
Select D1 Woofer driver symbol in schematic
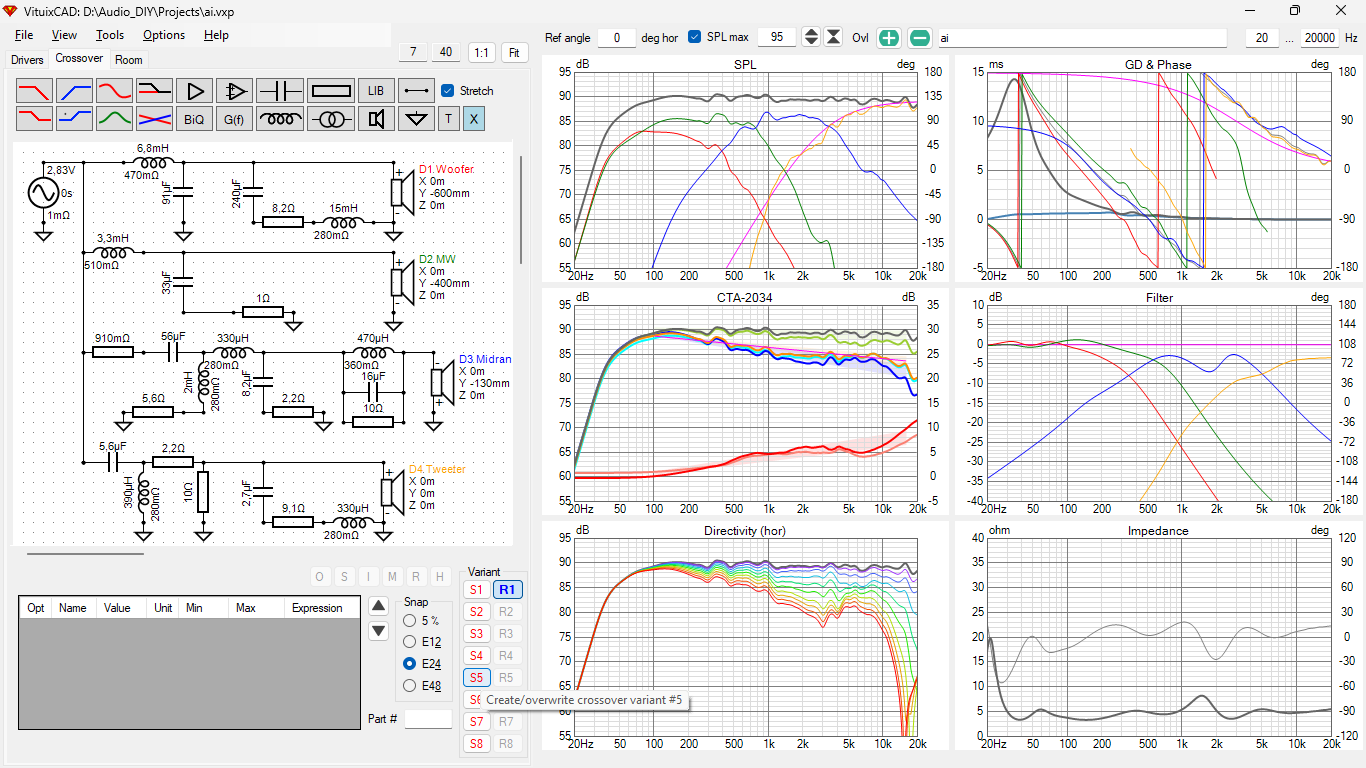click(x=401, y=193)
